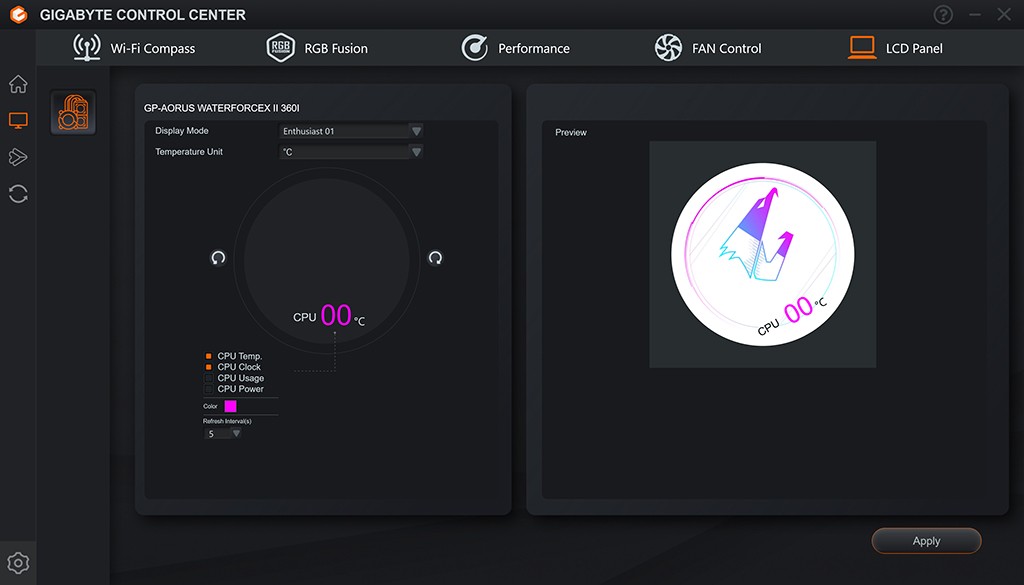Click the Preview label
This screenshot has height=585, width=1024.
point(571,132)
